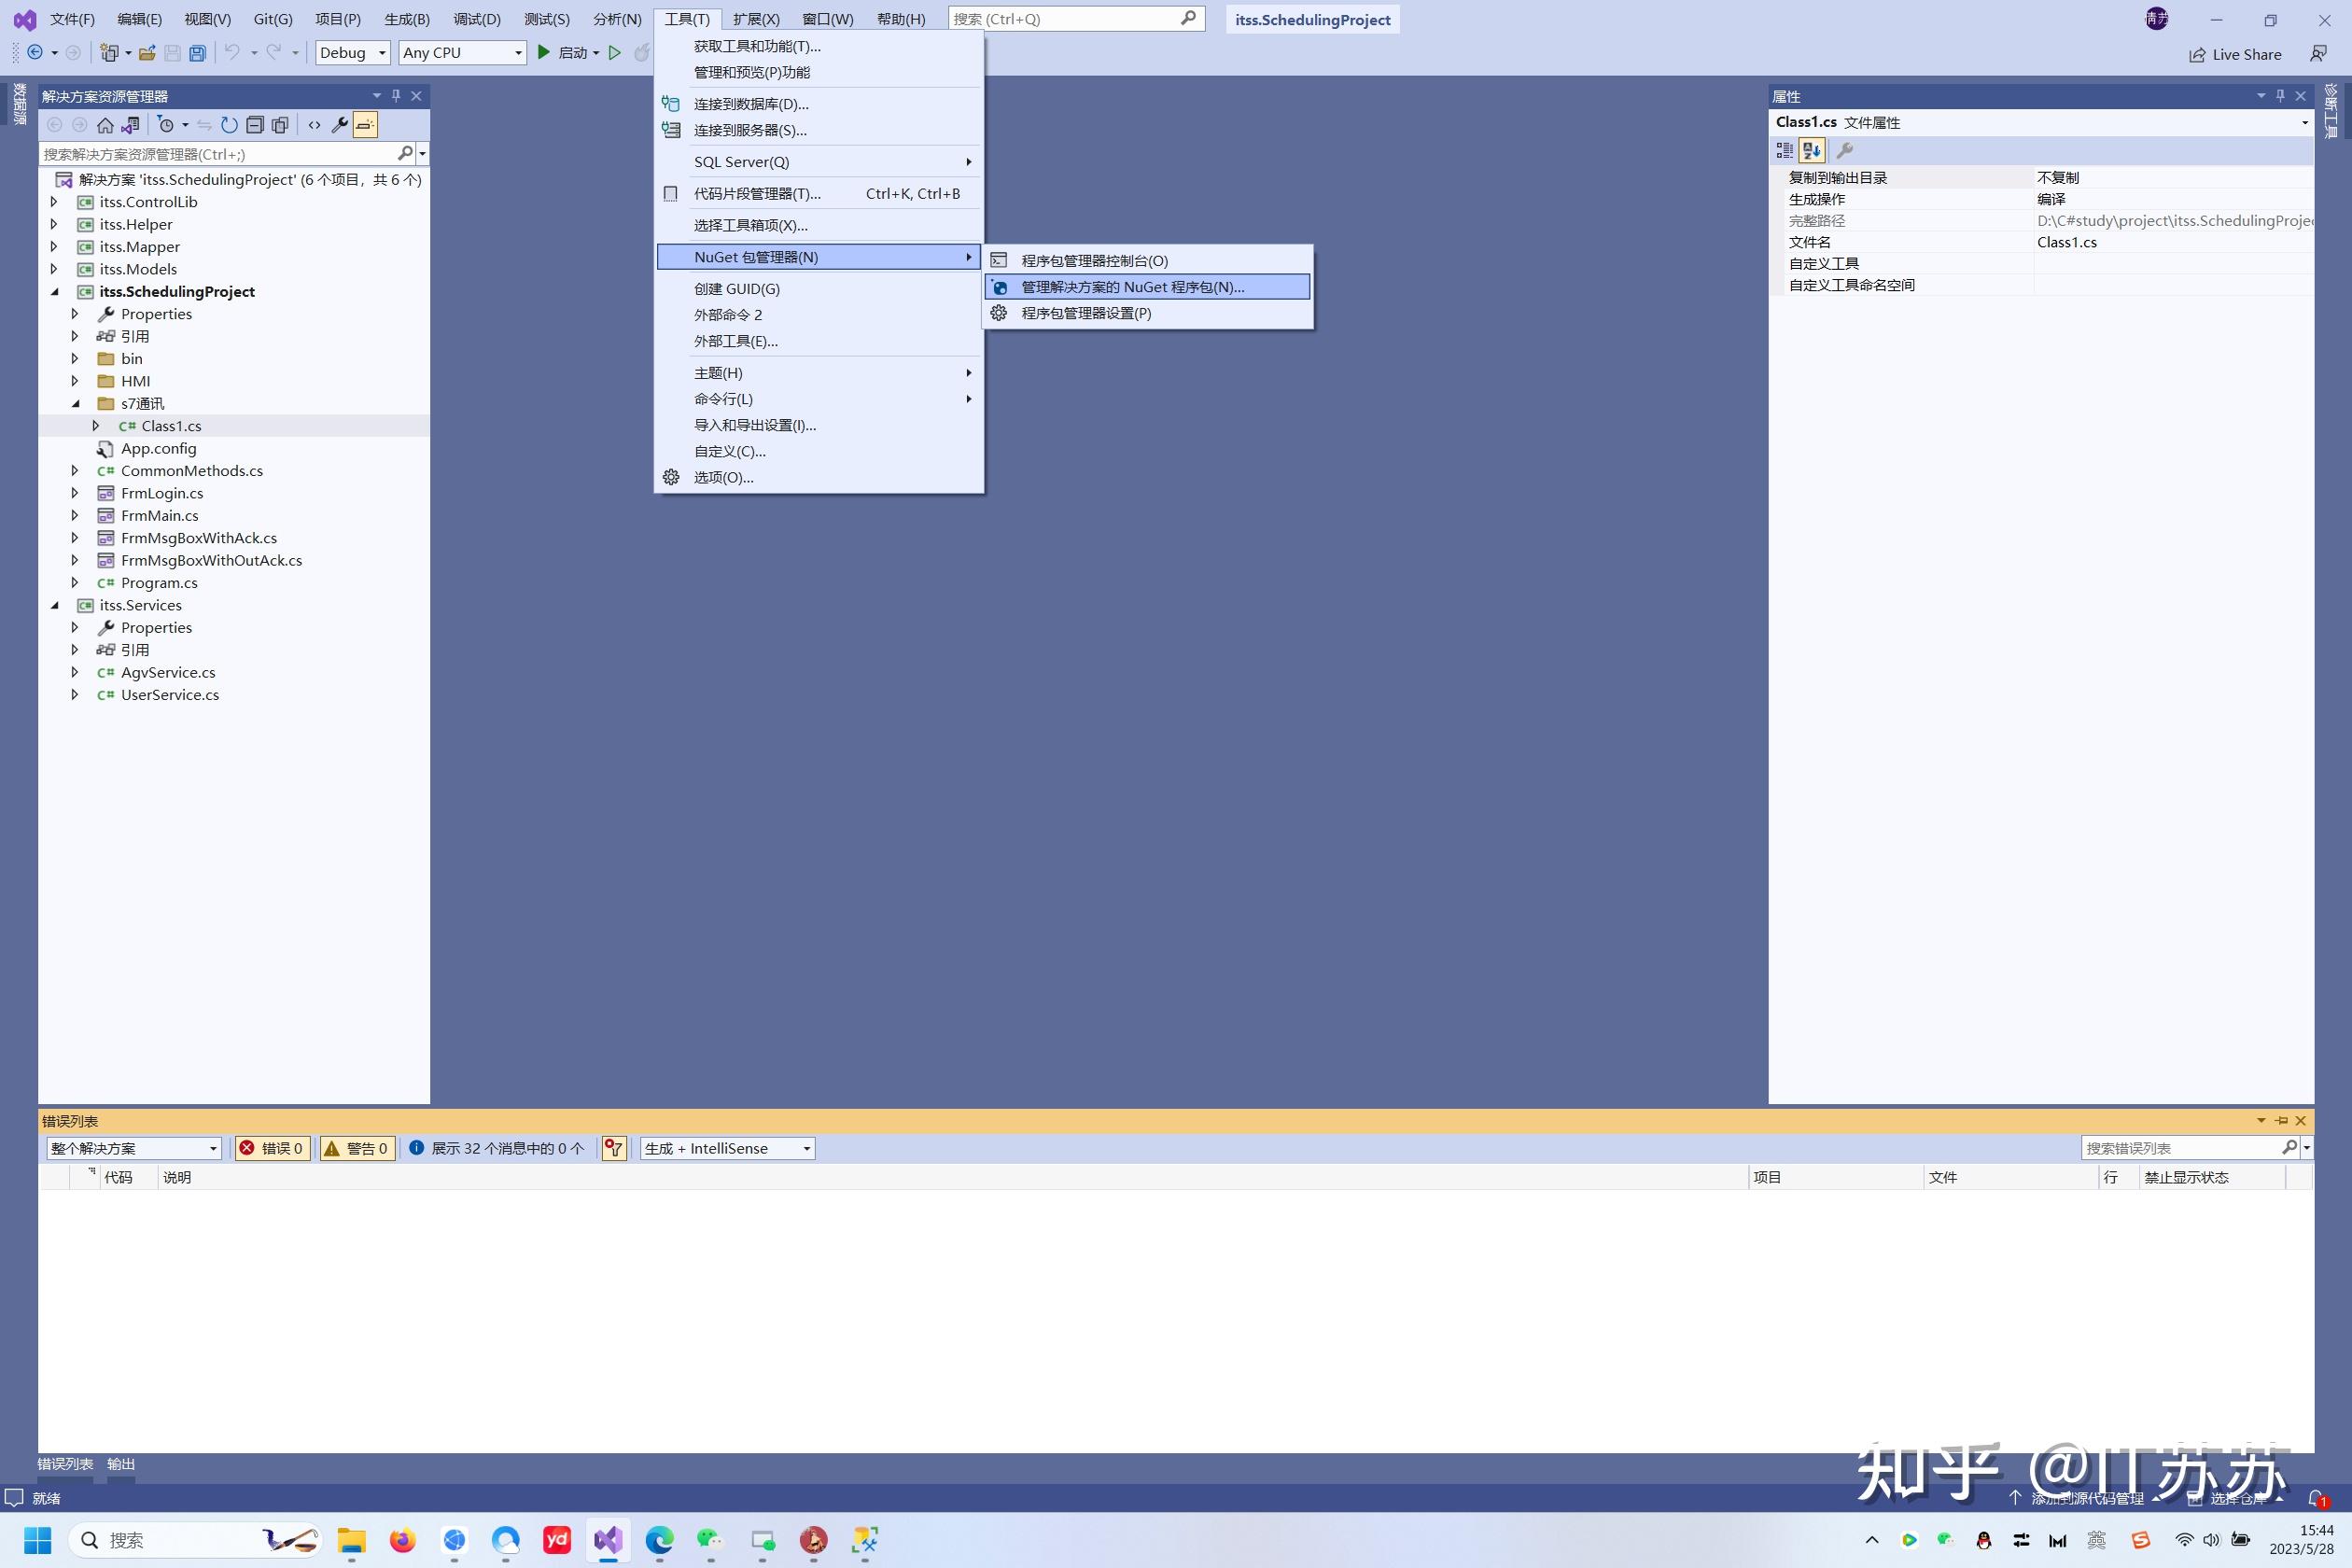2352x1568 pixels.
Task: Click the Show All Files icon
Action: [281, 125]
